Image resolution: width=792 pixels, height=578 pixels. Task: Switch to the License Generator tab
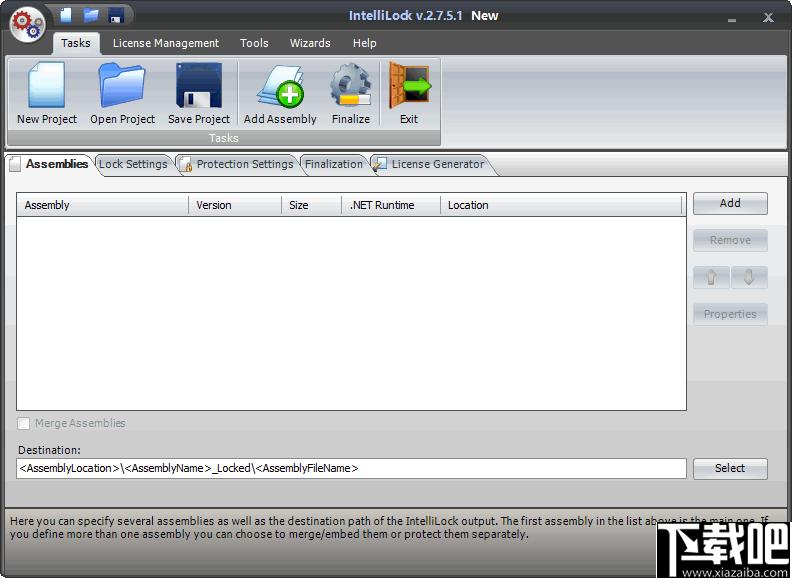(431, 165)
